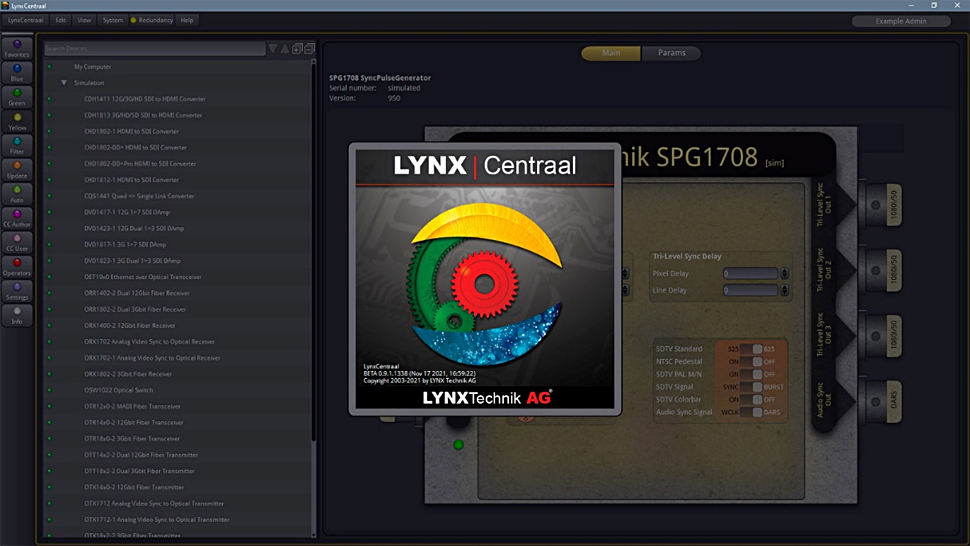Open the Operators sidebar button
The image size is (970, 546).
(x=17, y=267)
